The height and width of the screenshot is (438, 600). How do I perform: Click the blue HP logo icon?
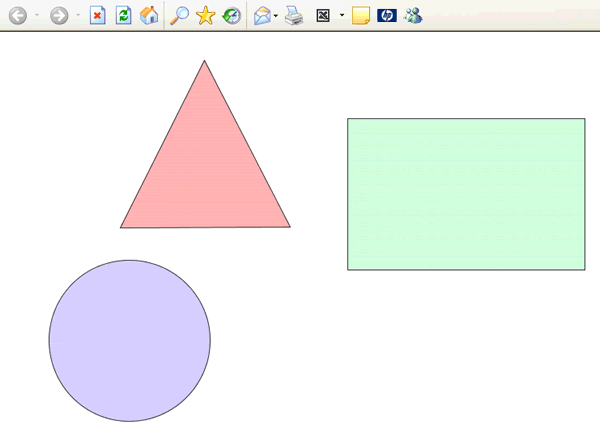[x=387, y=15]
